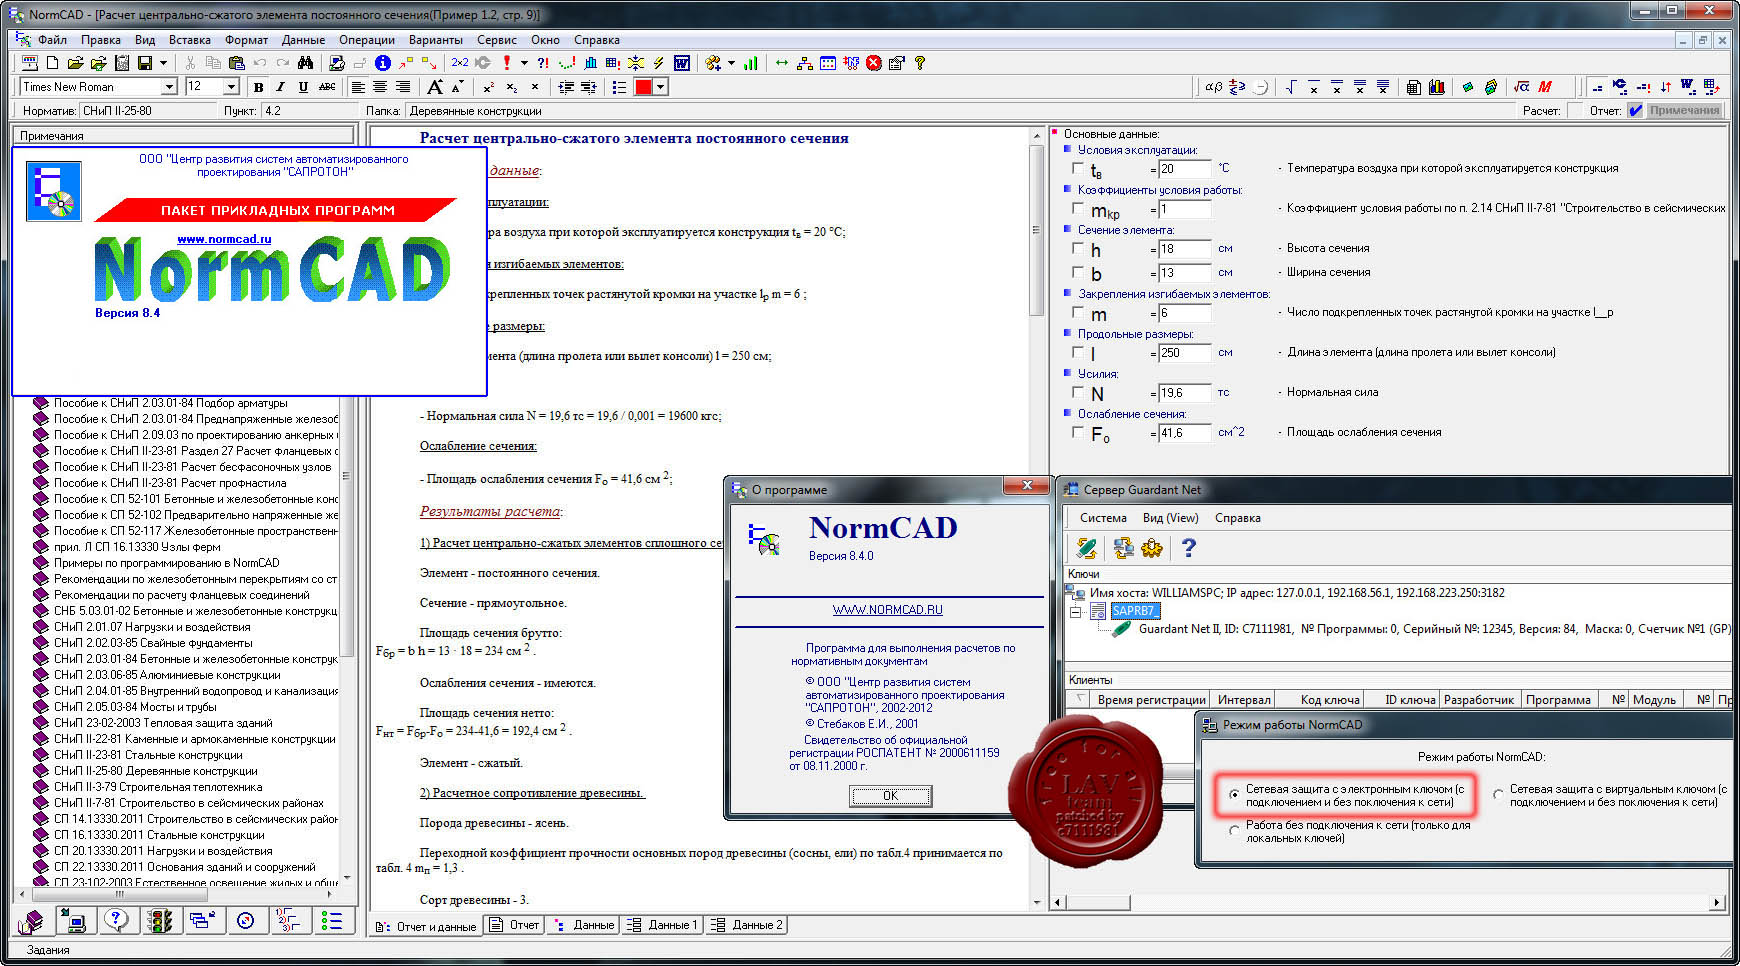Viewport: 1740px width, 966px height.
Task: Click the green bar chart icon
Action: 750,63
